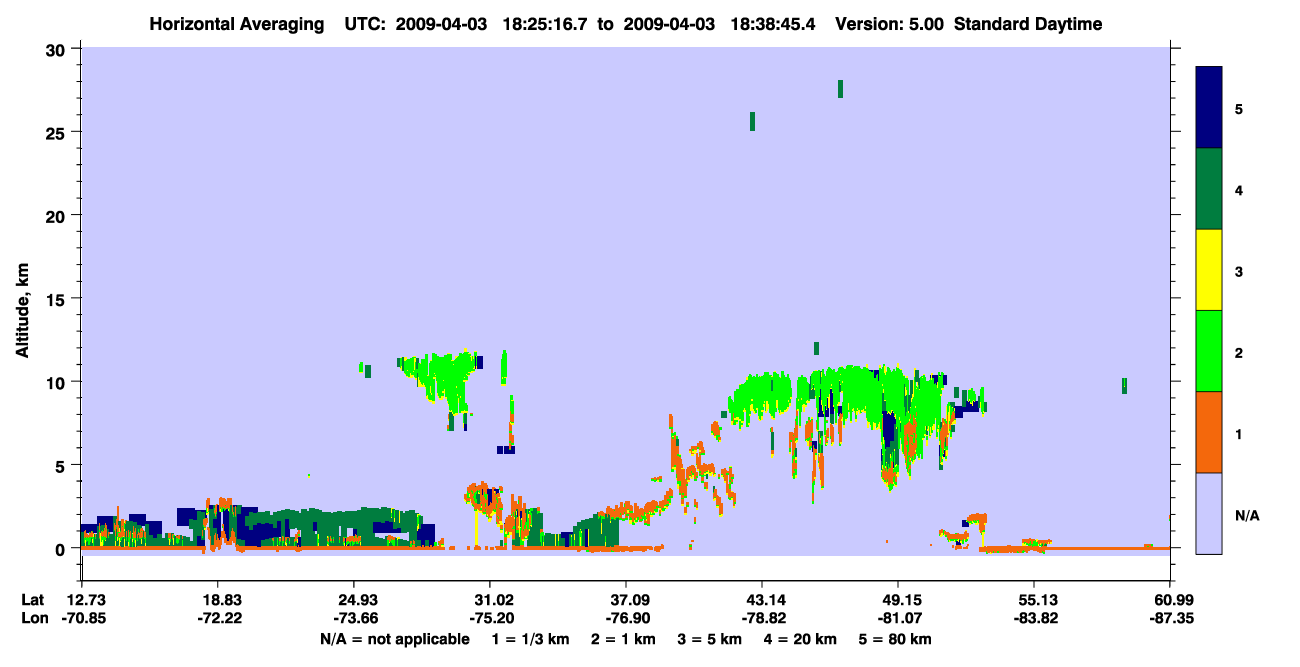Click the longitude value -72.22
Viewport: 1300px width, 667px height.
coord(218,618)
